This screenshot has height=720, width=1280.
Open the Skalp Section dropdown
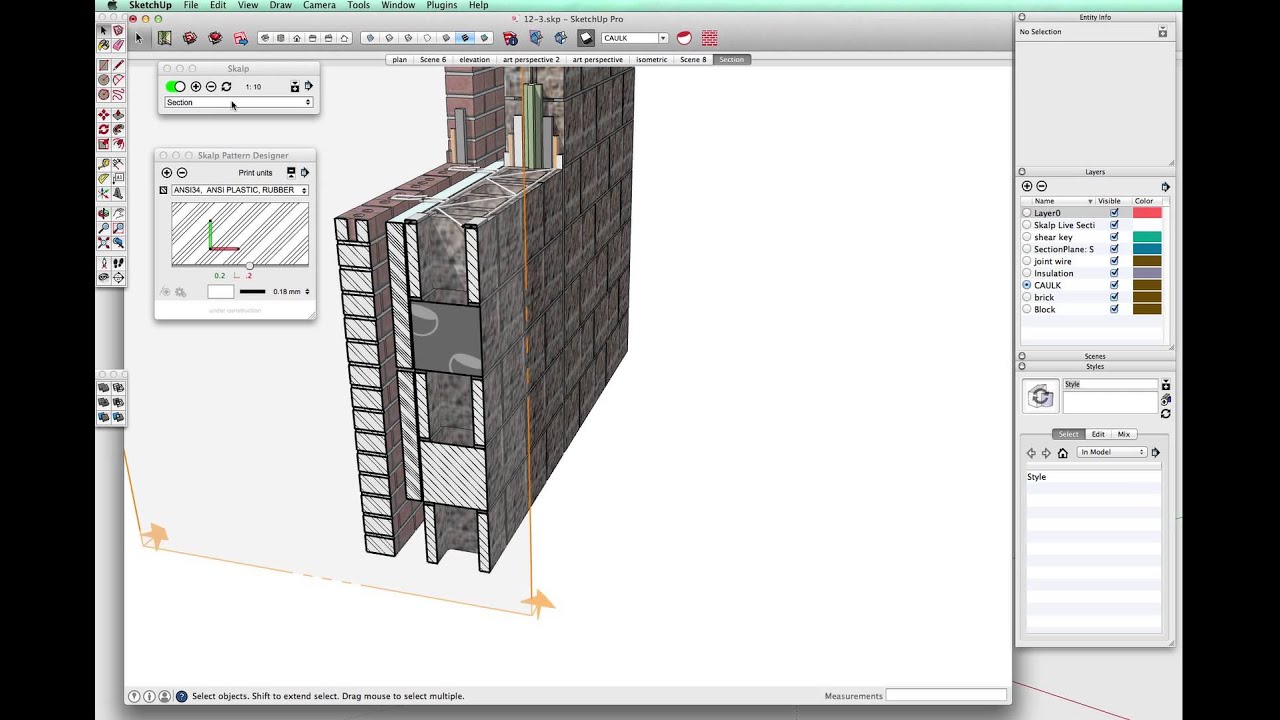(238, 102)
